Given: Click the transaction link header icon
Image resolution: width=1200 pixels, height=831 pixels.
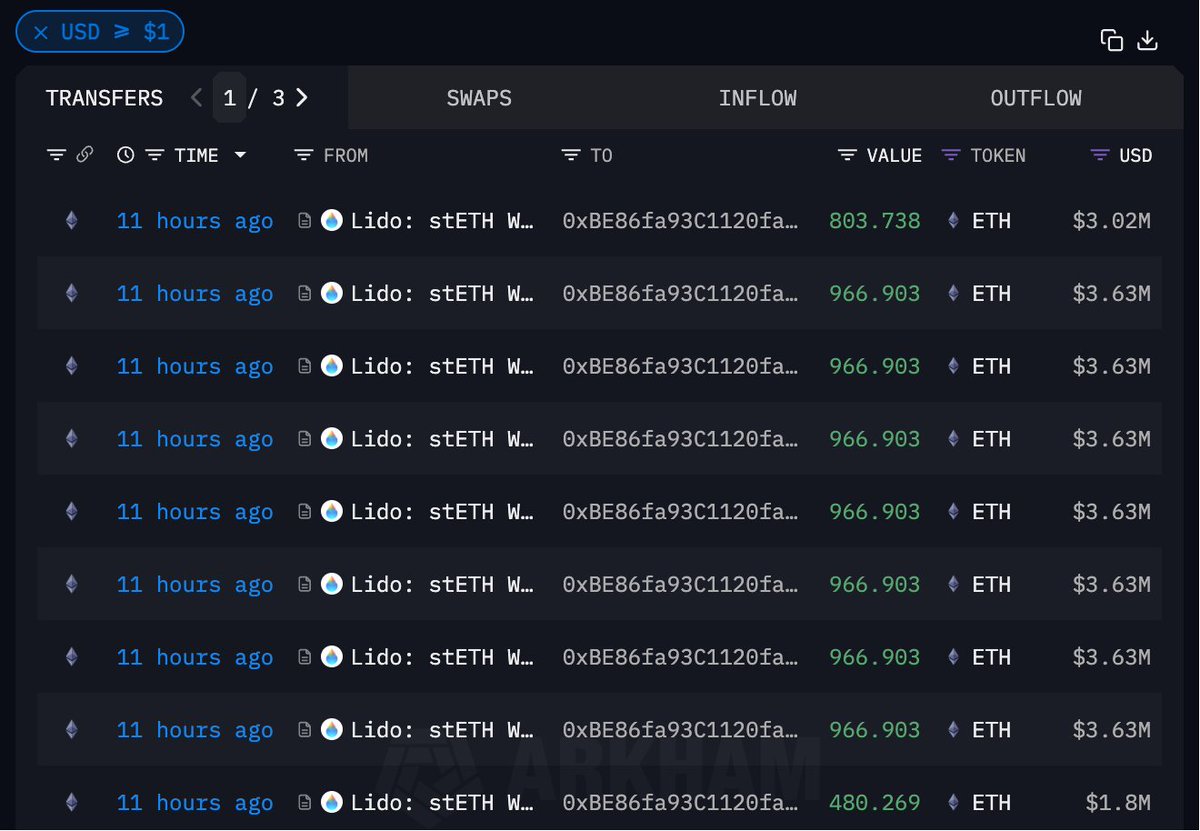Looking at the screenshot, I should pyautogui.click(x=85, y=155).
